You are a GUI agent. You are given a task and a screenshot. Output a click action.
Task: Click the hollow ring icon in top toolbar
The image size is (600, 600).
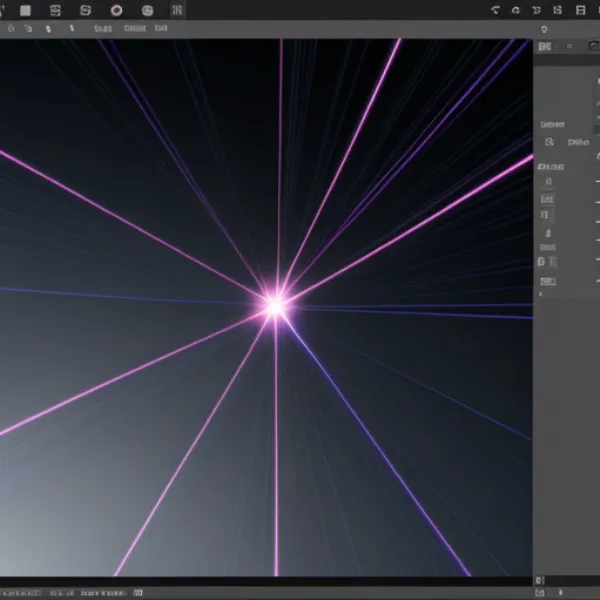click(116, 10)
